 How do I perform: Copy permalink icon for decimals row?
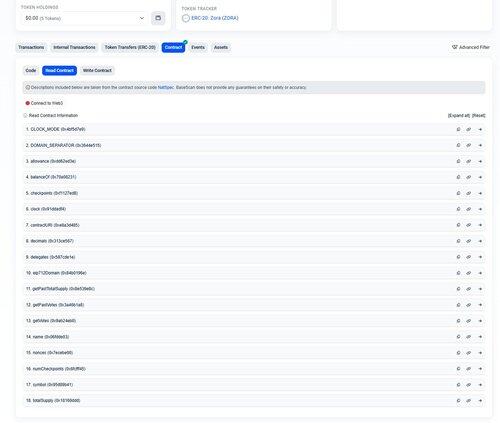tap(469, 241)
